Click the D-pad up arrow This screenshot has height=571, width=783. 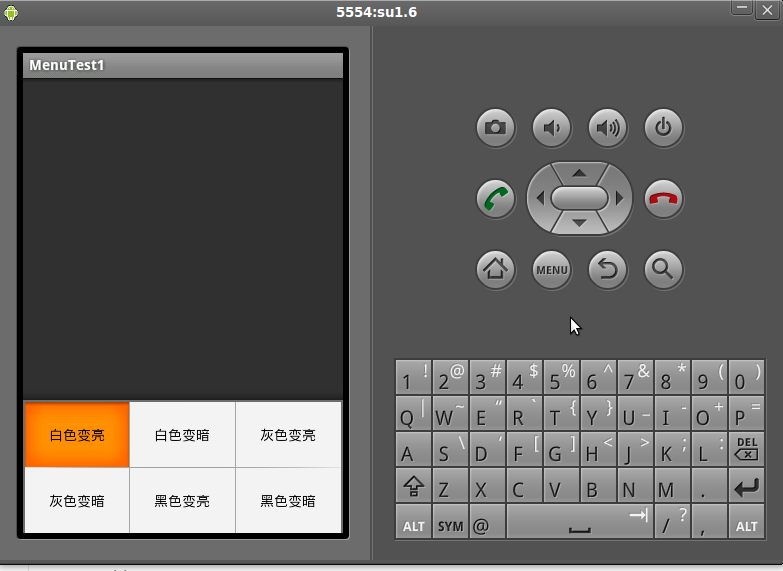pyautogui.click(x=579, y=173)
